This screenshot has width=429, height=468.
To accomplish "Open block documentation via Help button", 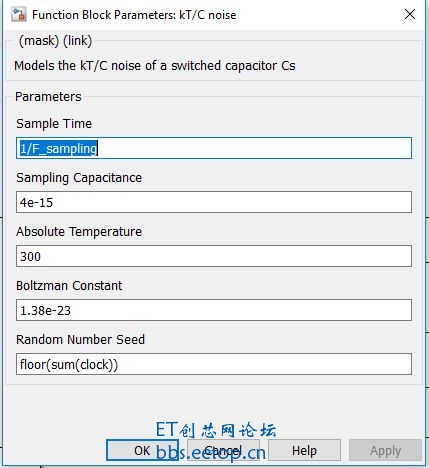I will [x=304, y=450].
